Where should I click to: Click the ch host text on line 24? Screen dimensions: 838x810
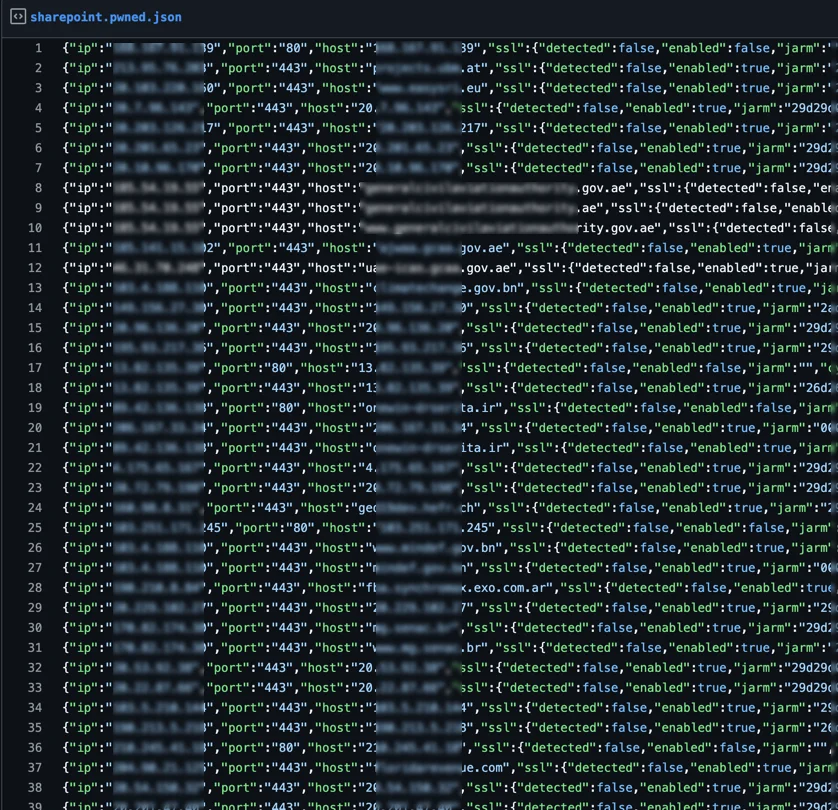click(x=467, y=508)
